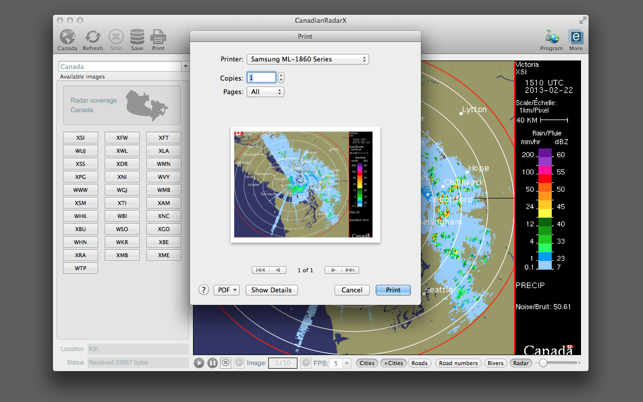Select radar station XSI

coord(80,137)
